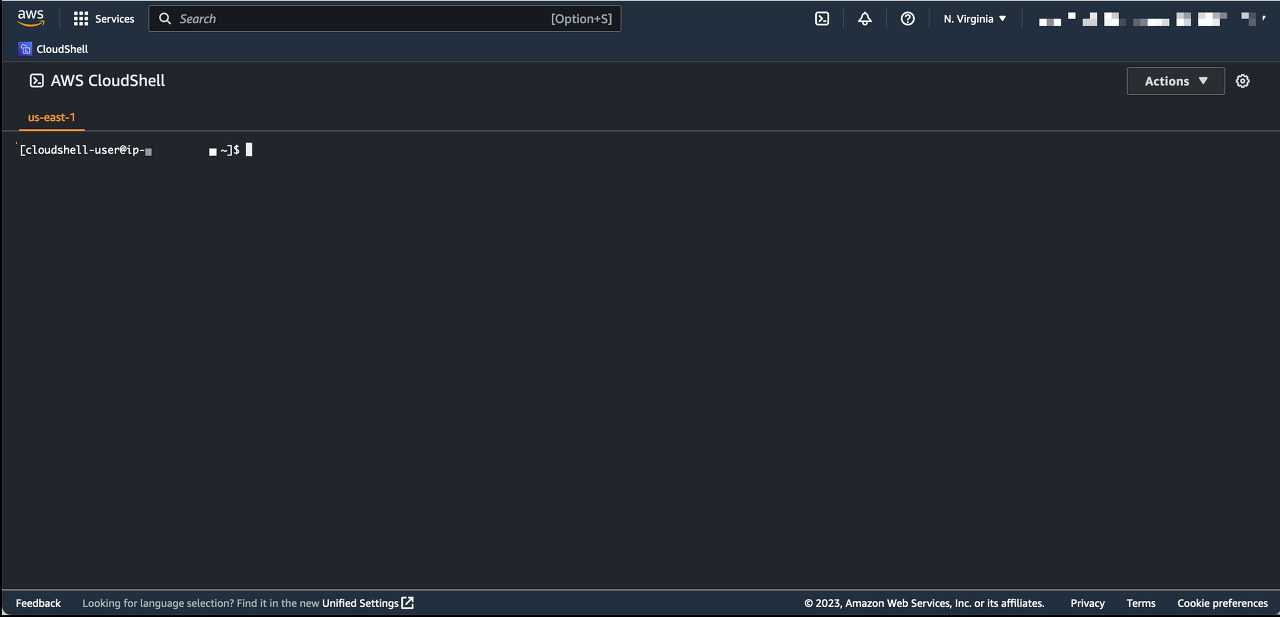Focus the top Search input field
Screen dimensions: 1280x617
click(385, 19)
